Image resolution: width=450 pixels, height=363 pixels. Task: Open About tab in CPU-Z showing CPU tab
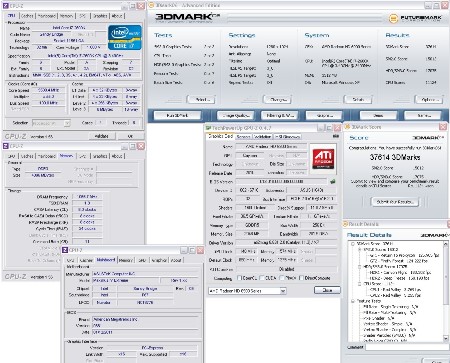point(117,16)
